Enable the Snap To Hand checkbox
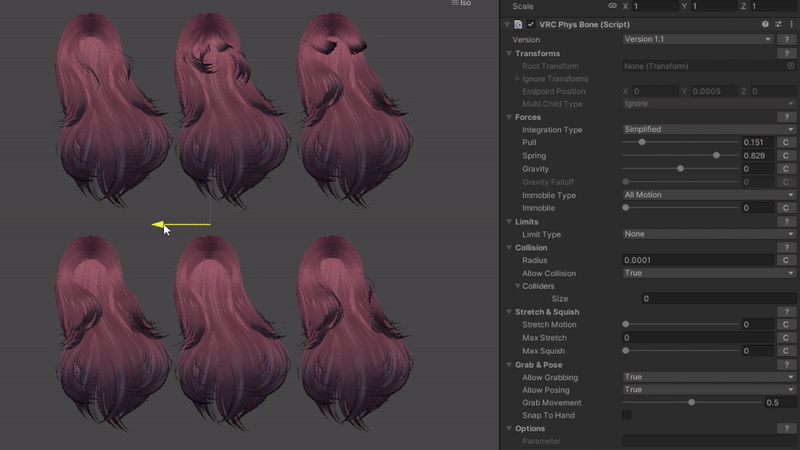Image resolution: width=800 pixels, height=450 pixels. pyautogui.click(x=627, y=415)
